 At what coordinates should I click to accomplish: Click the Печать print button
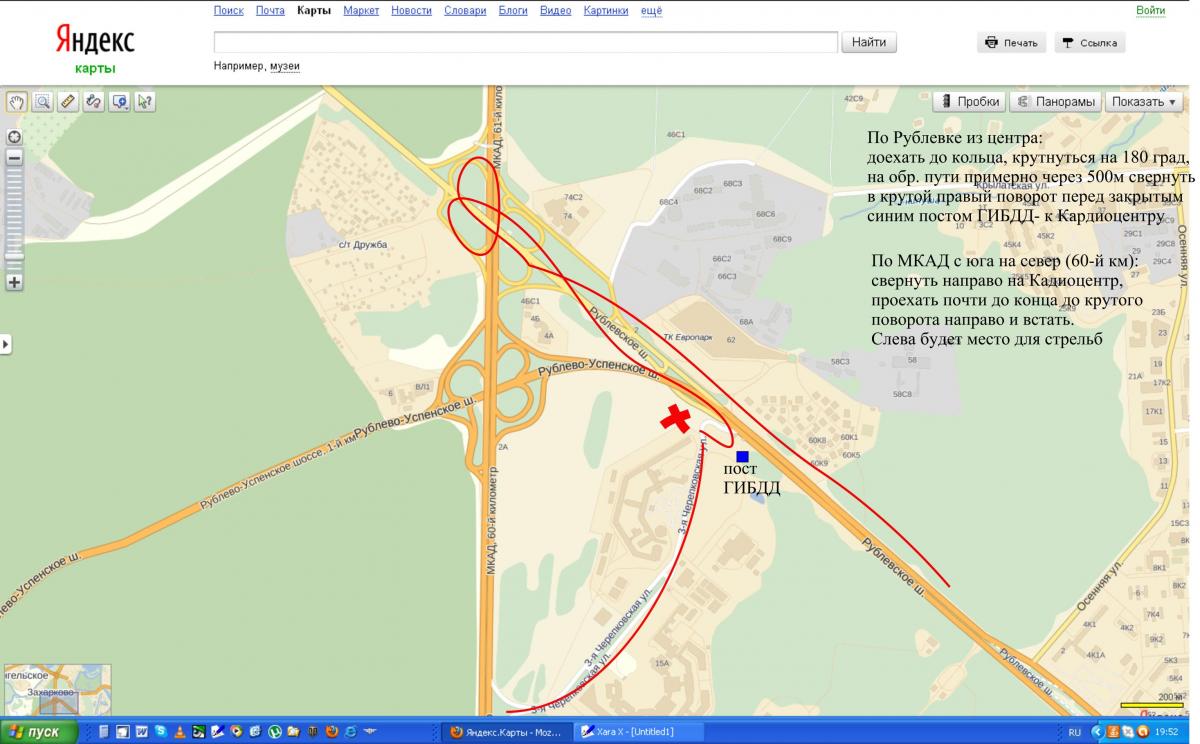click(x=1011, y=43)
